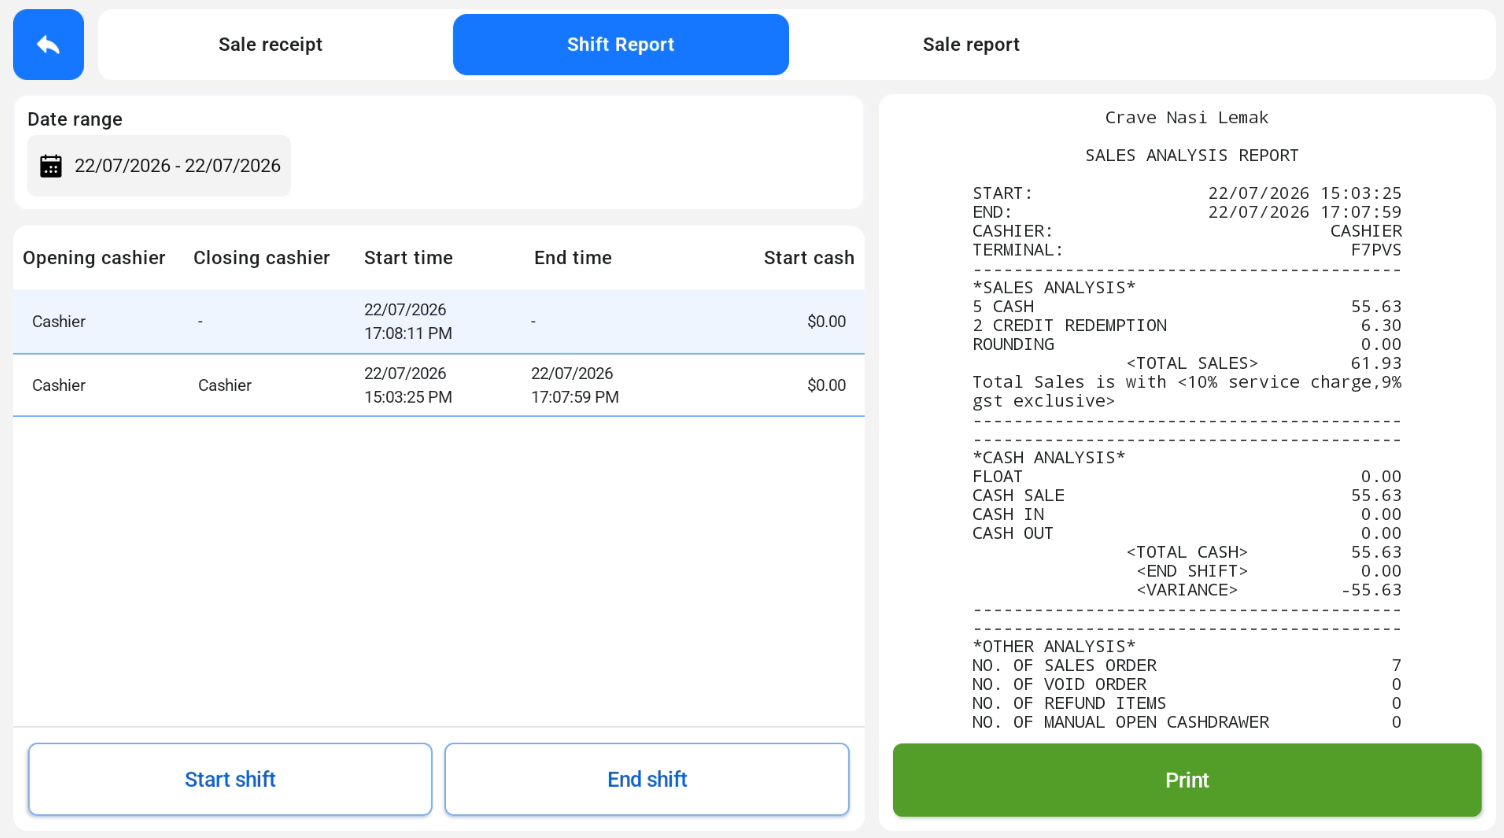The image size is (1504, 838).
Task: Print the sales analysis report
Action: point(1187,780)
